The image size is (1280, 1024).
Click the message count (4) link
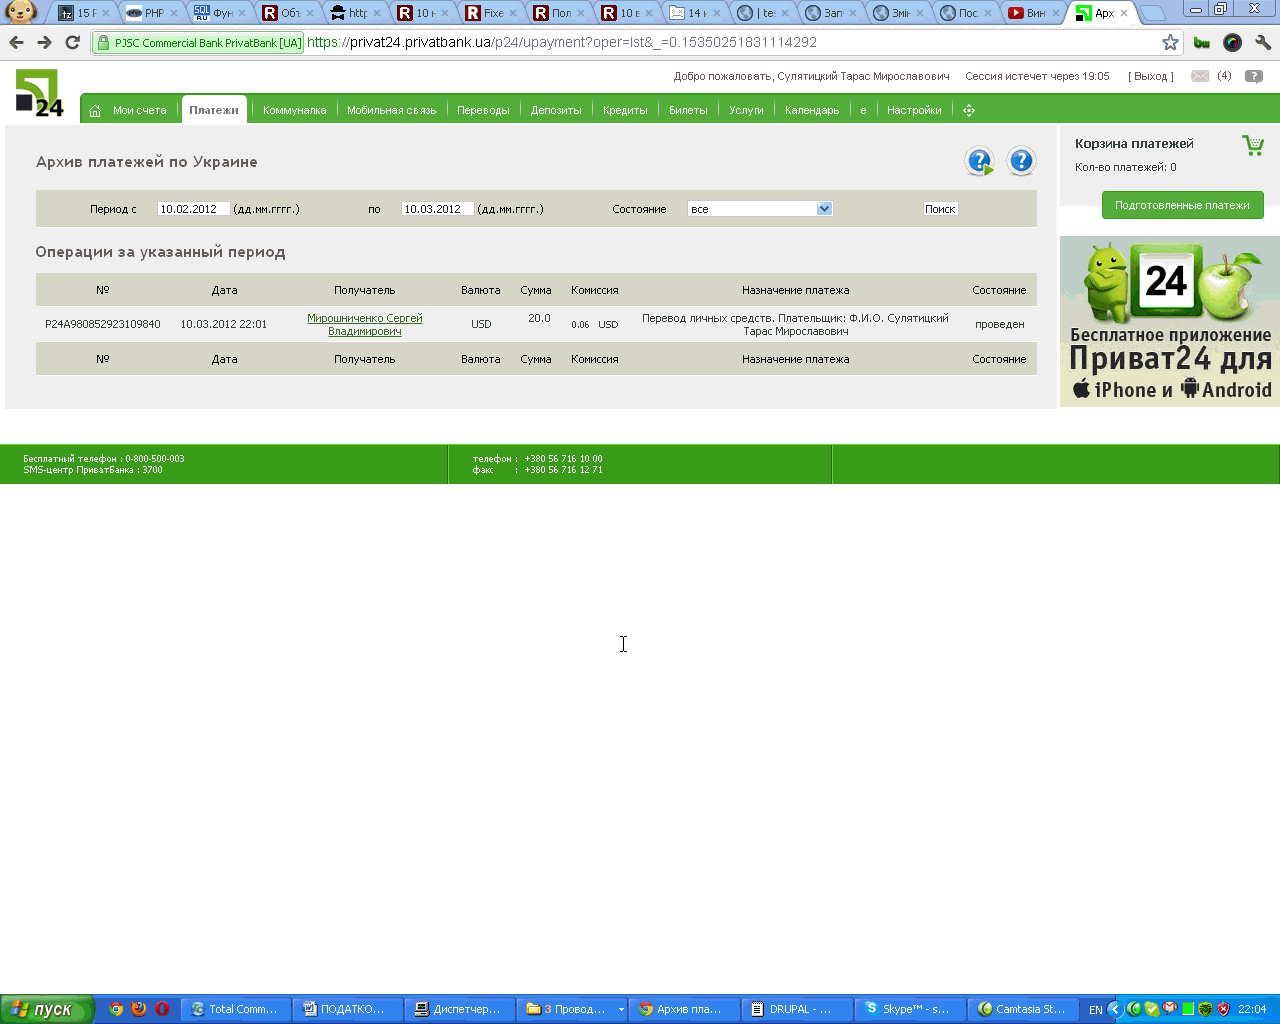(x=1224, y=76)
